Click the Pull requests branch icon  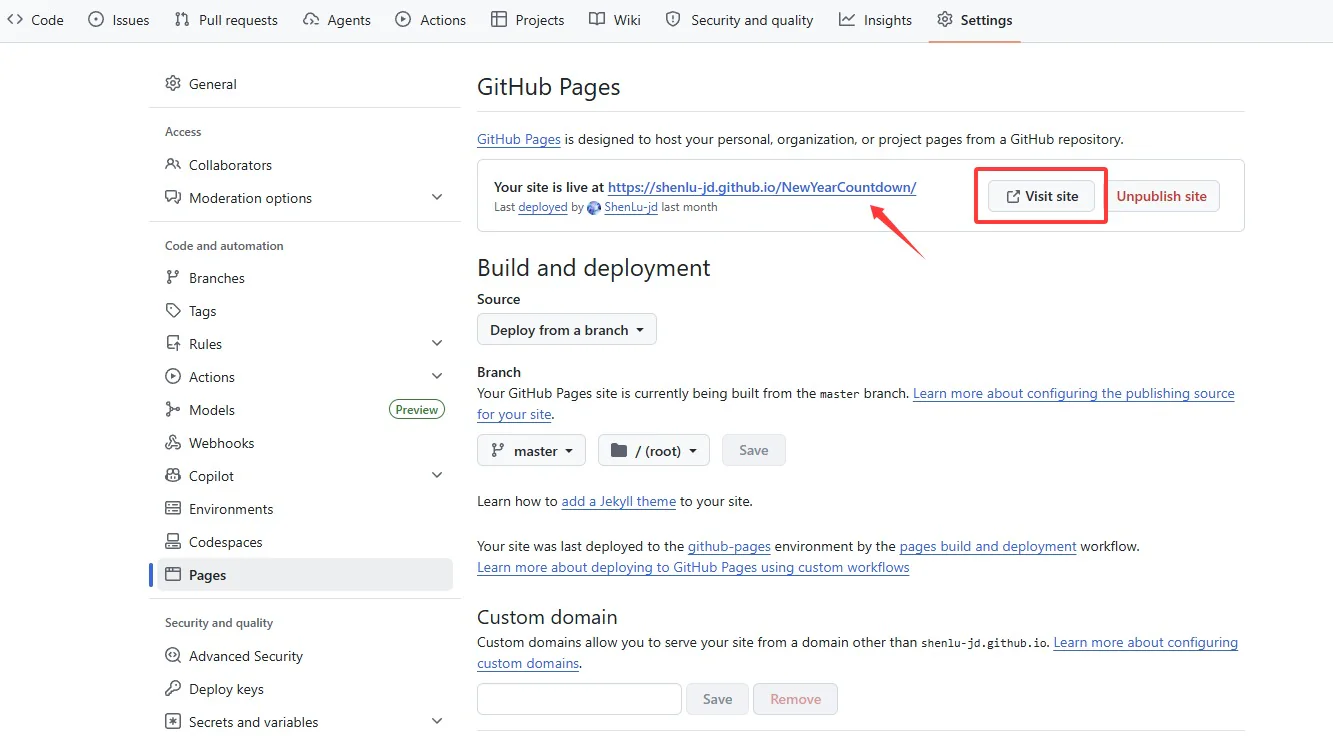(x=182, y=20)
